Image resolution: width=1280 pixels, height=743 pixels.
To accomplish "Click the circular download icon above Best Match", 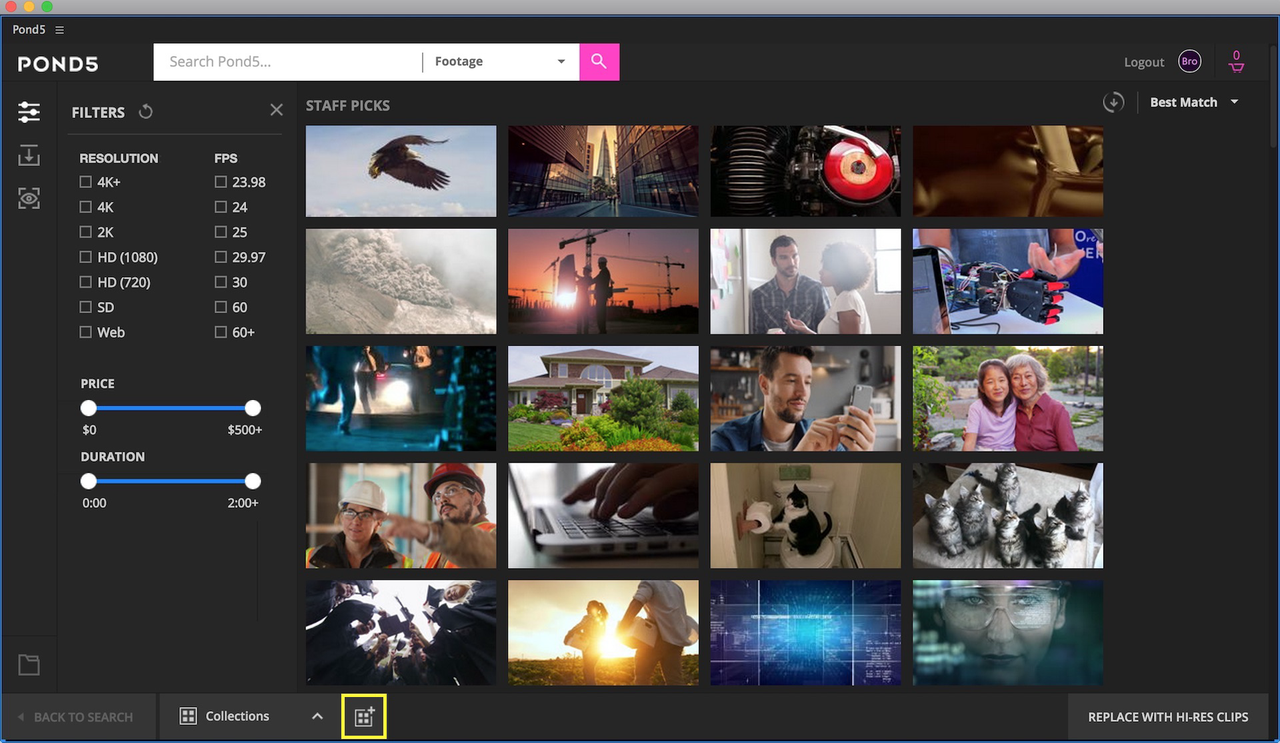I will pyautogui.click(x=1113, y=101).
